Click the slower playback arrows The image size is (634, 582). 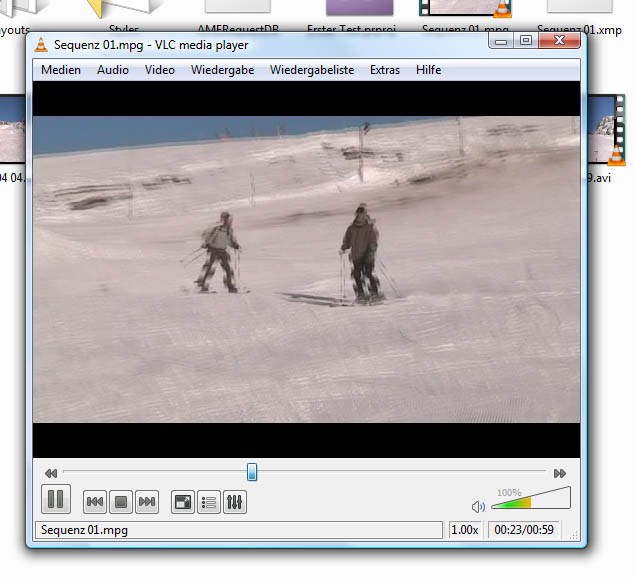51,473
